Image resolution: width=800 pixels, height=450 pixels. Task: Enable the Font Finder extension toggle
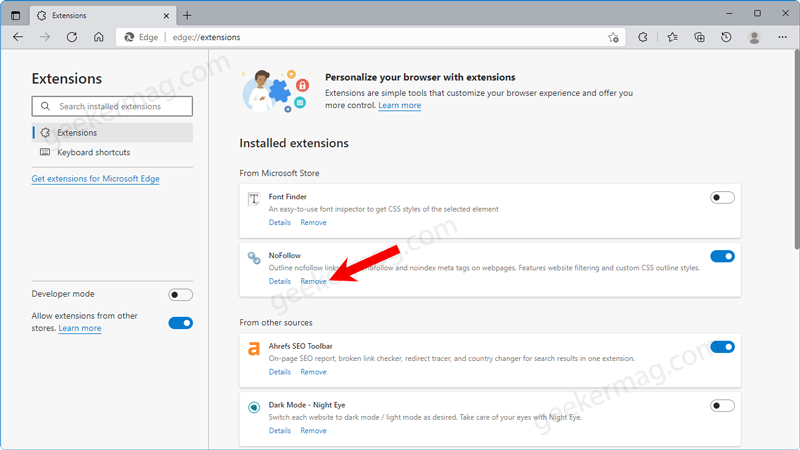[x=722, y=197]
